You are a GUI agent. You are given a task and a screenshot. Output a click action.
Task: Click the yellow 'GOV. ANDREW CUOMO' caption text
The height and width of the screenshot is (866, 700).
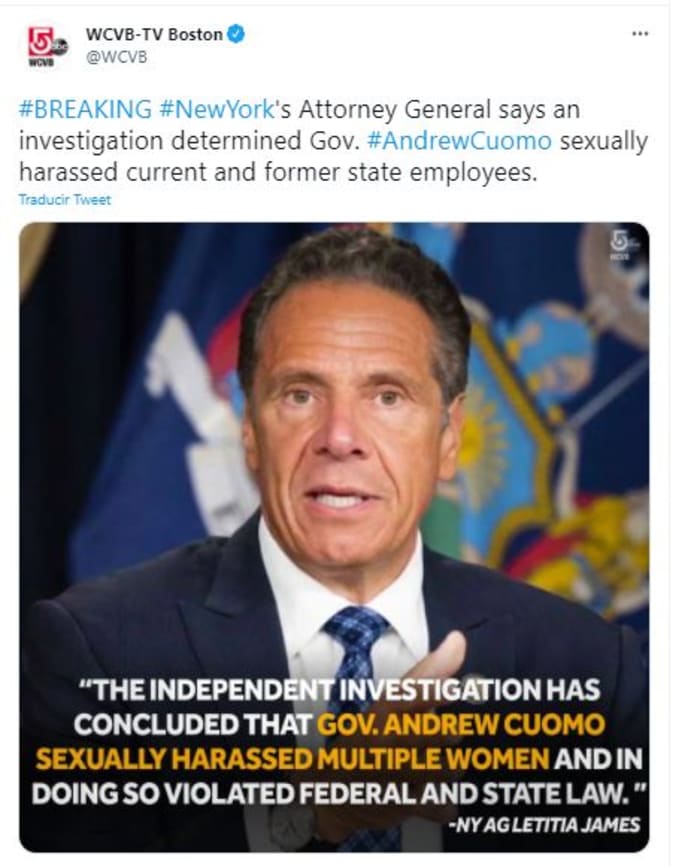tap(461, 724)
